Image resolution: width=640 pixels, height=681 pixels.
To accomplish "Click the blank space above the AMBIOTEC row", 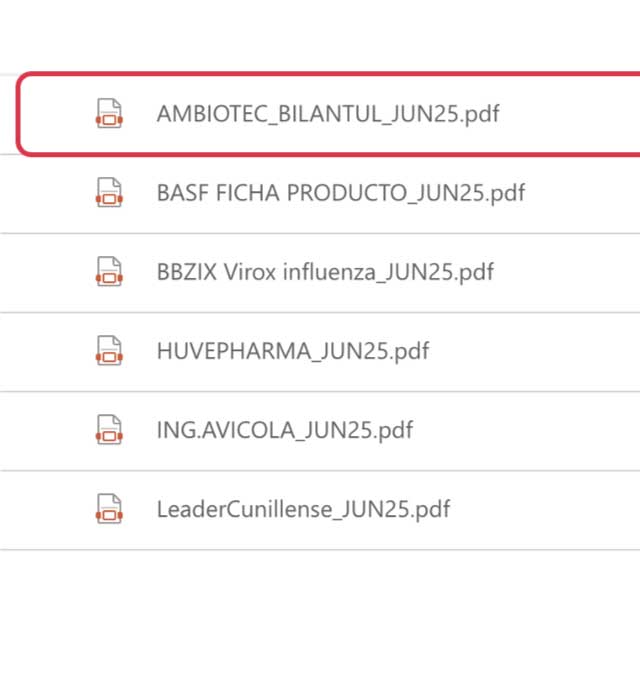I will coord(320,35).
